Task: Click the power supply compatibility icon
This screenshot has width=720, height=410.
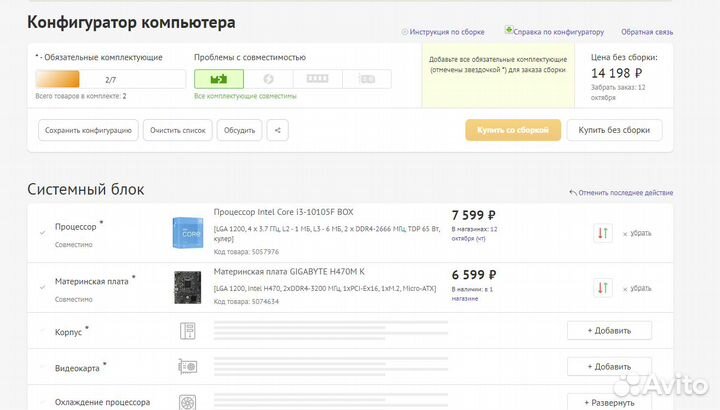Action: pos(269,79)
